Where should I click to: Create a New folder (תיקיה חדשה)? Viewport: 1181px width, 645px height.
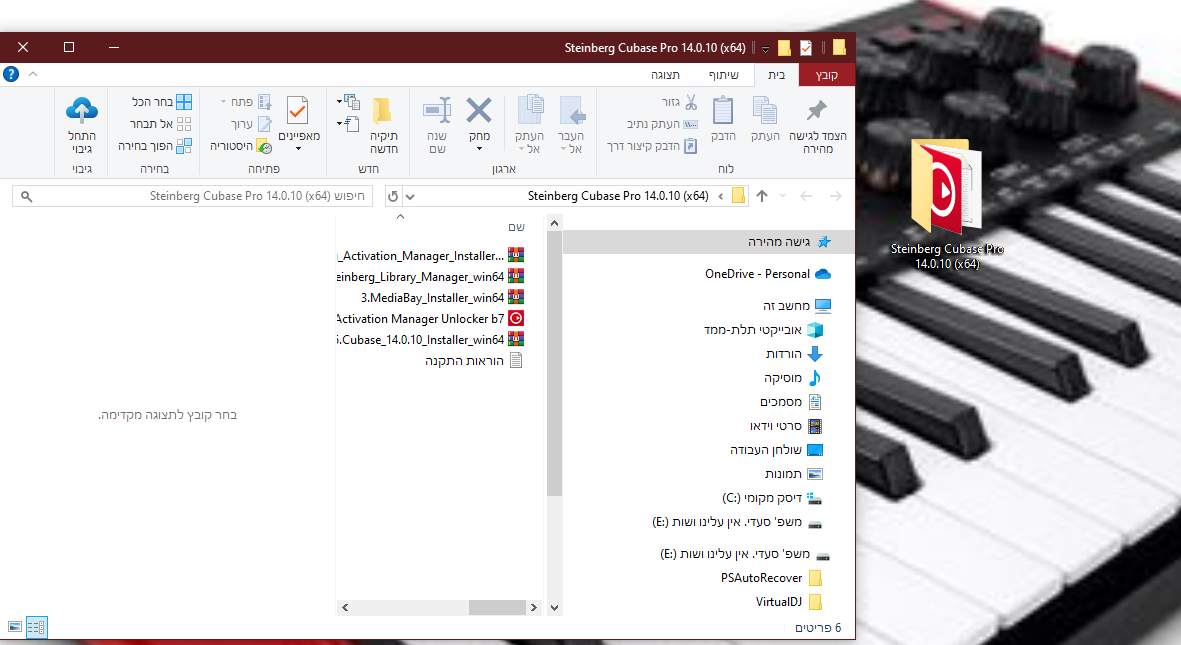pos(383,126)
